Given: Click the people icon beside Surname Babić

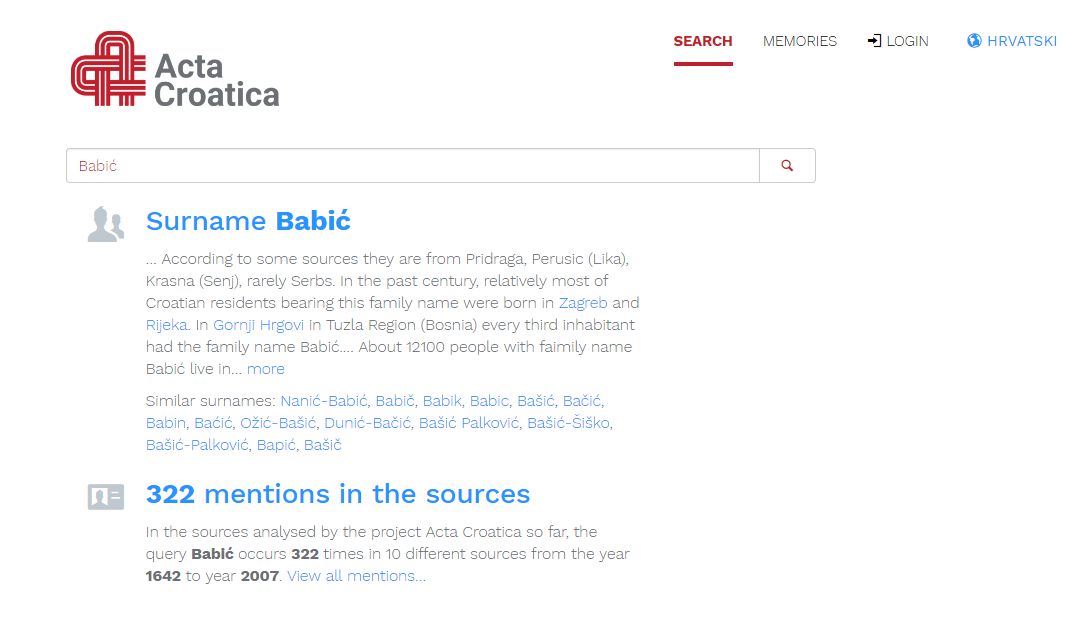Looking at the screenshot, I should [x=105, y=225].
